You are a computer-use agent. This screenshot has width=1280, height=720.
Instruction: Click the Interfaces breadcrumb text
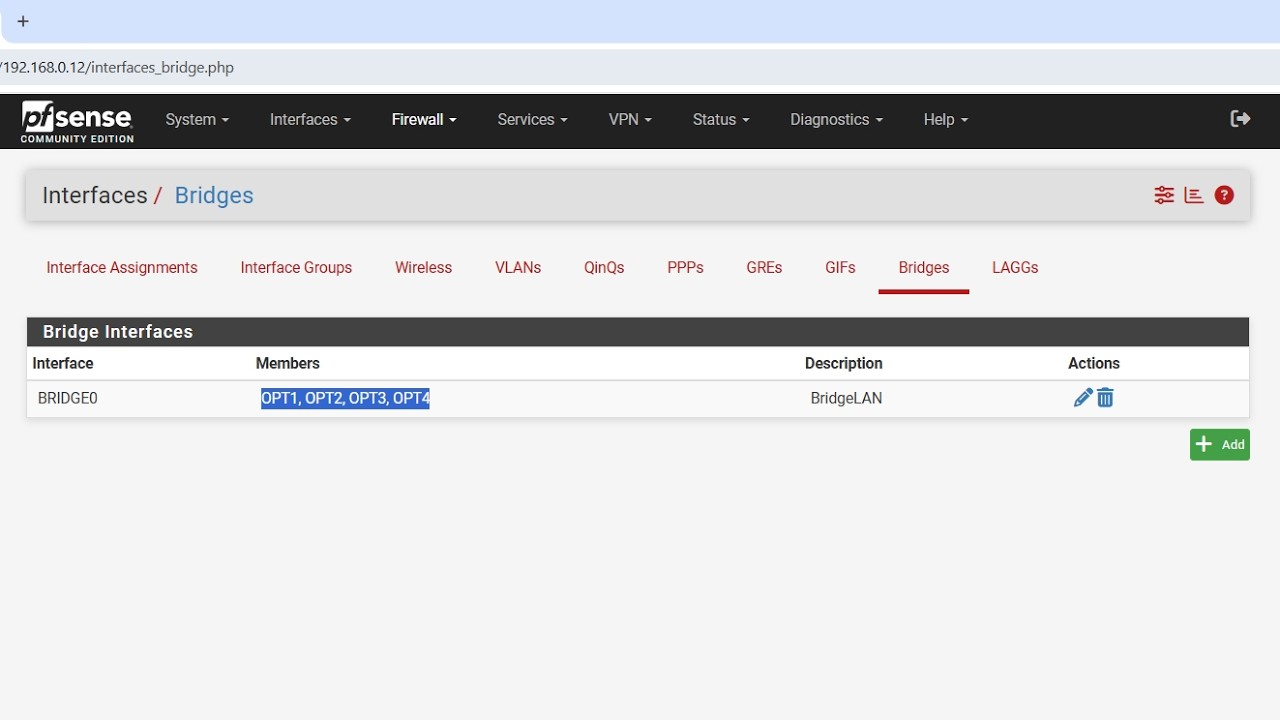coord(95,195)
